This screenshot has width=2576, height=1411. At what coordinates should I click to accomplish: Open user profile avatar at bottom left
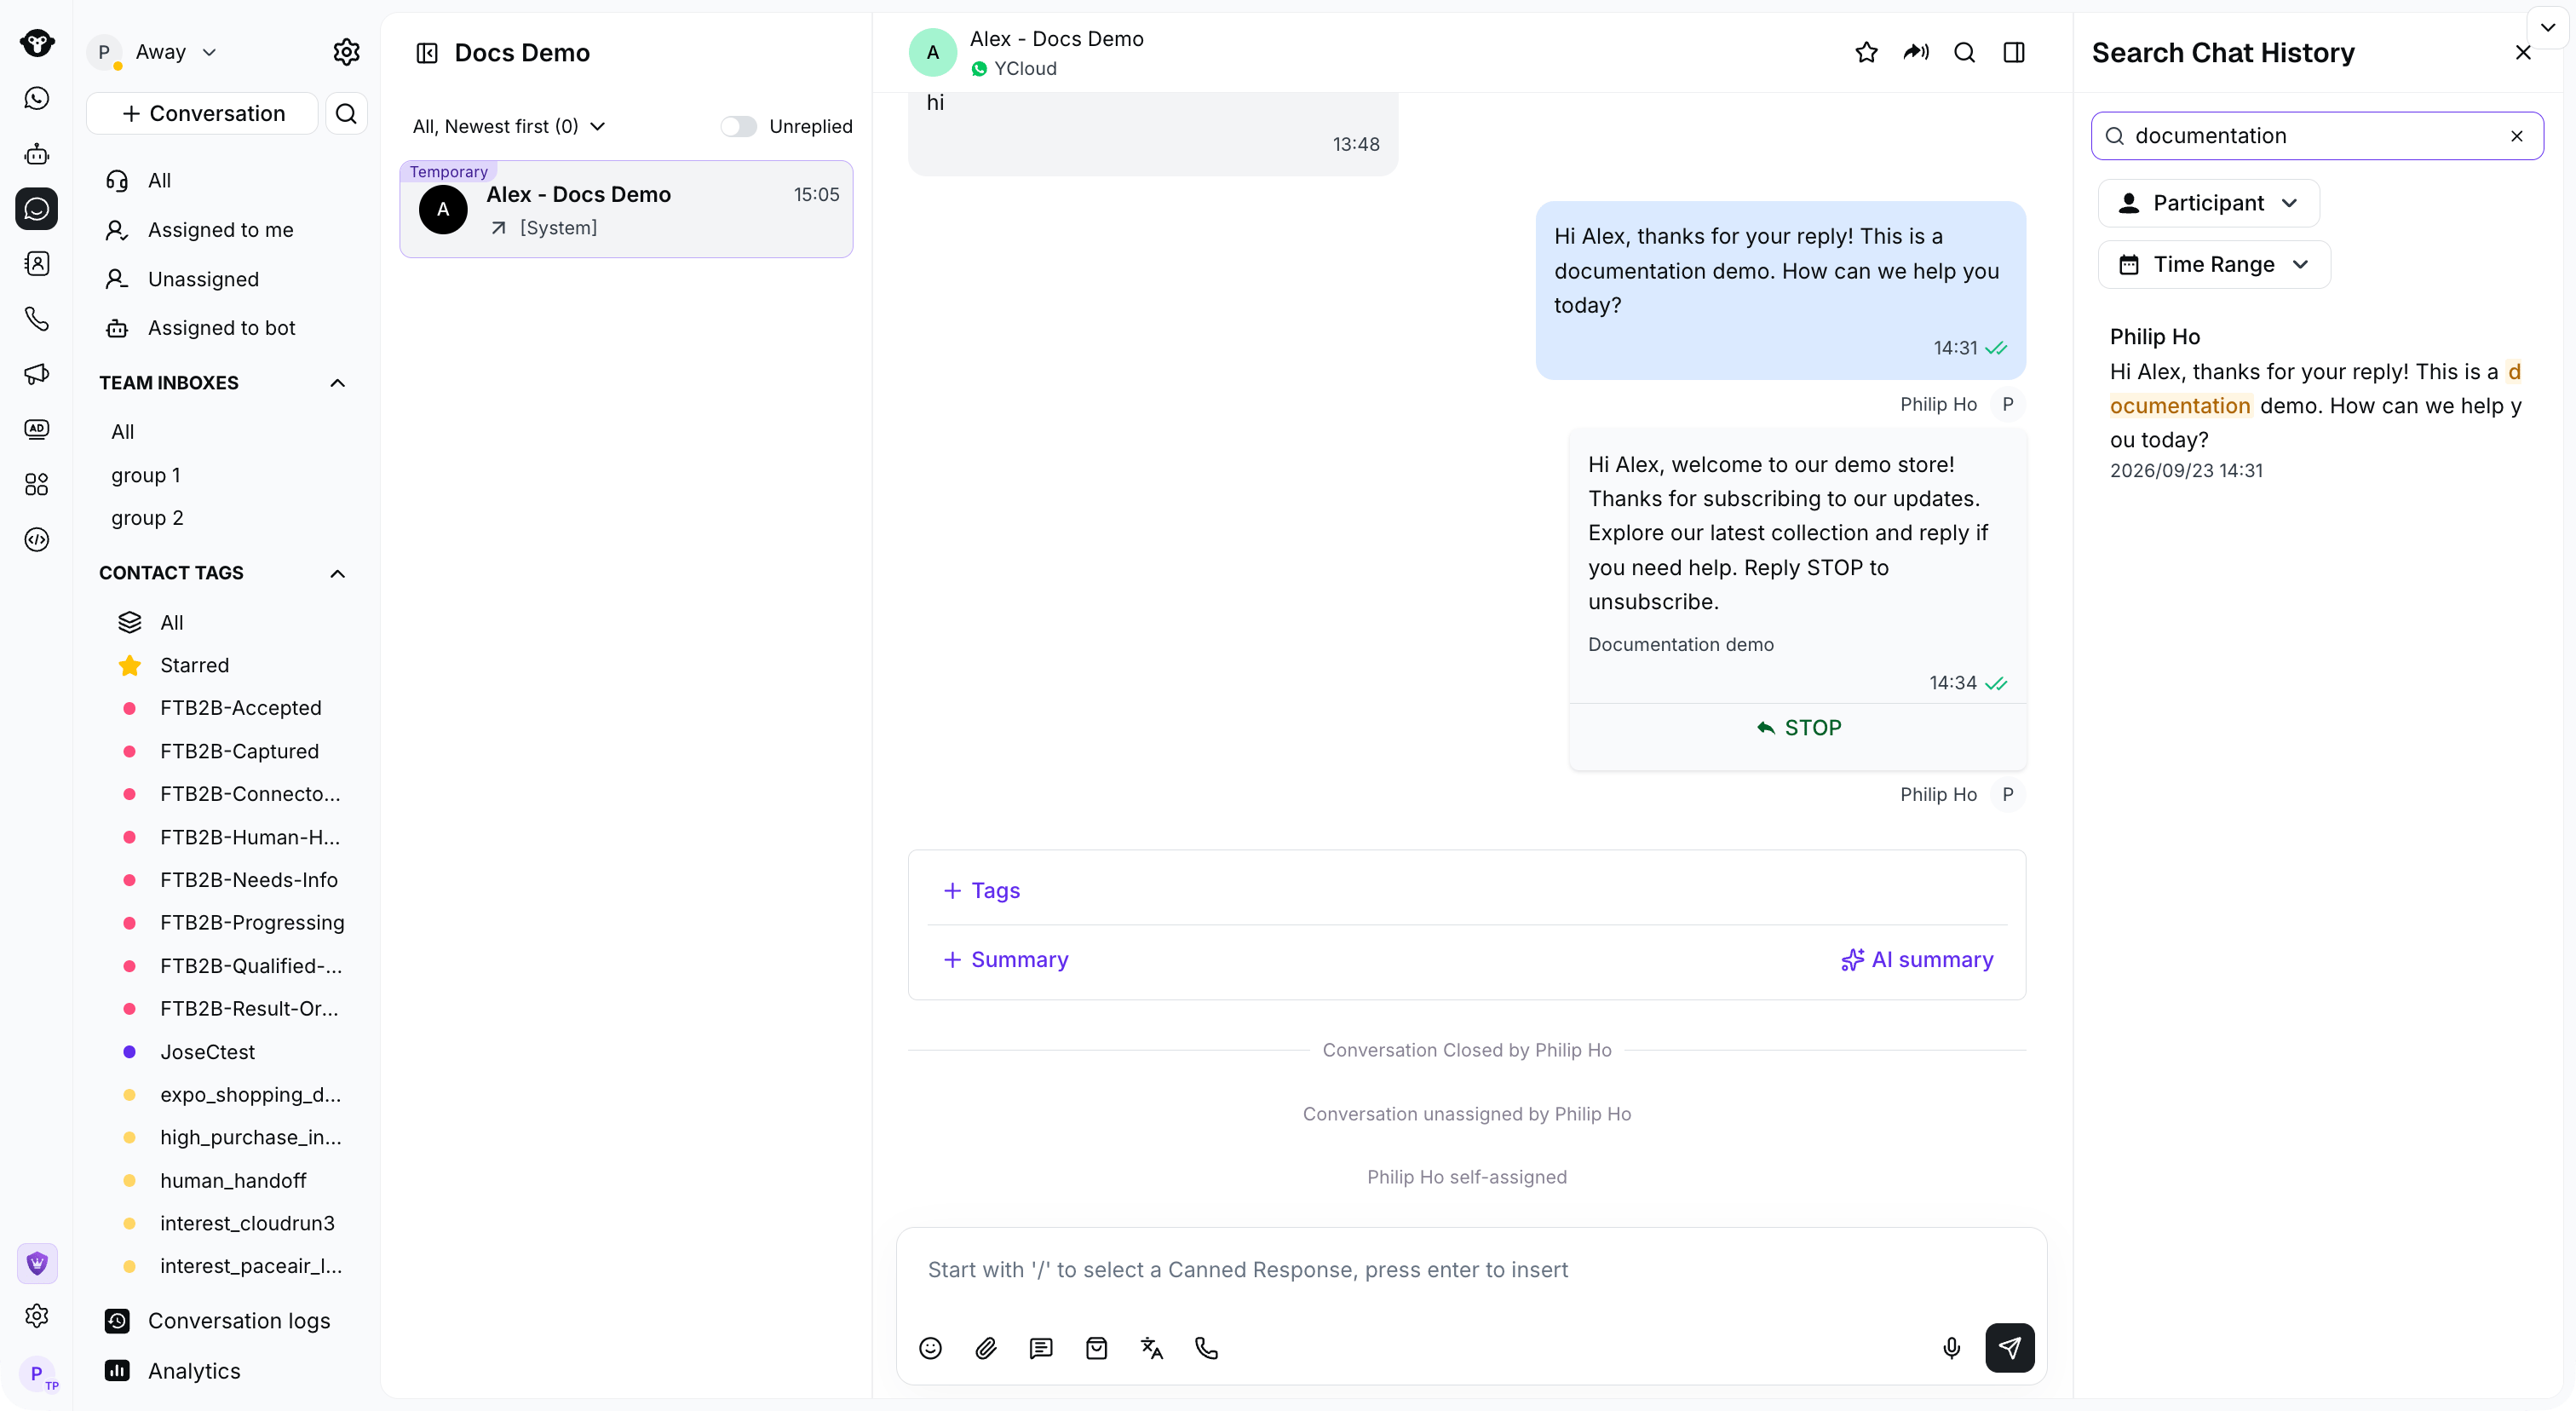(x=37, y=1374)
